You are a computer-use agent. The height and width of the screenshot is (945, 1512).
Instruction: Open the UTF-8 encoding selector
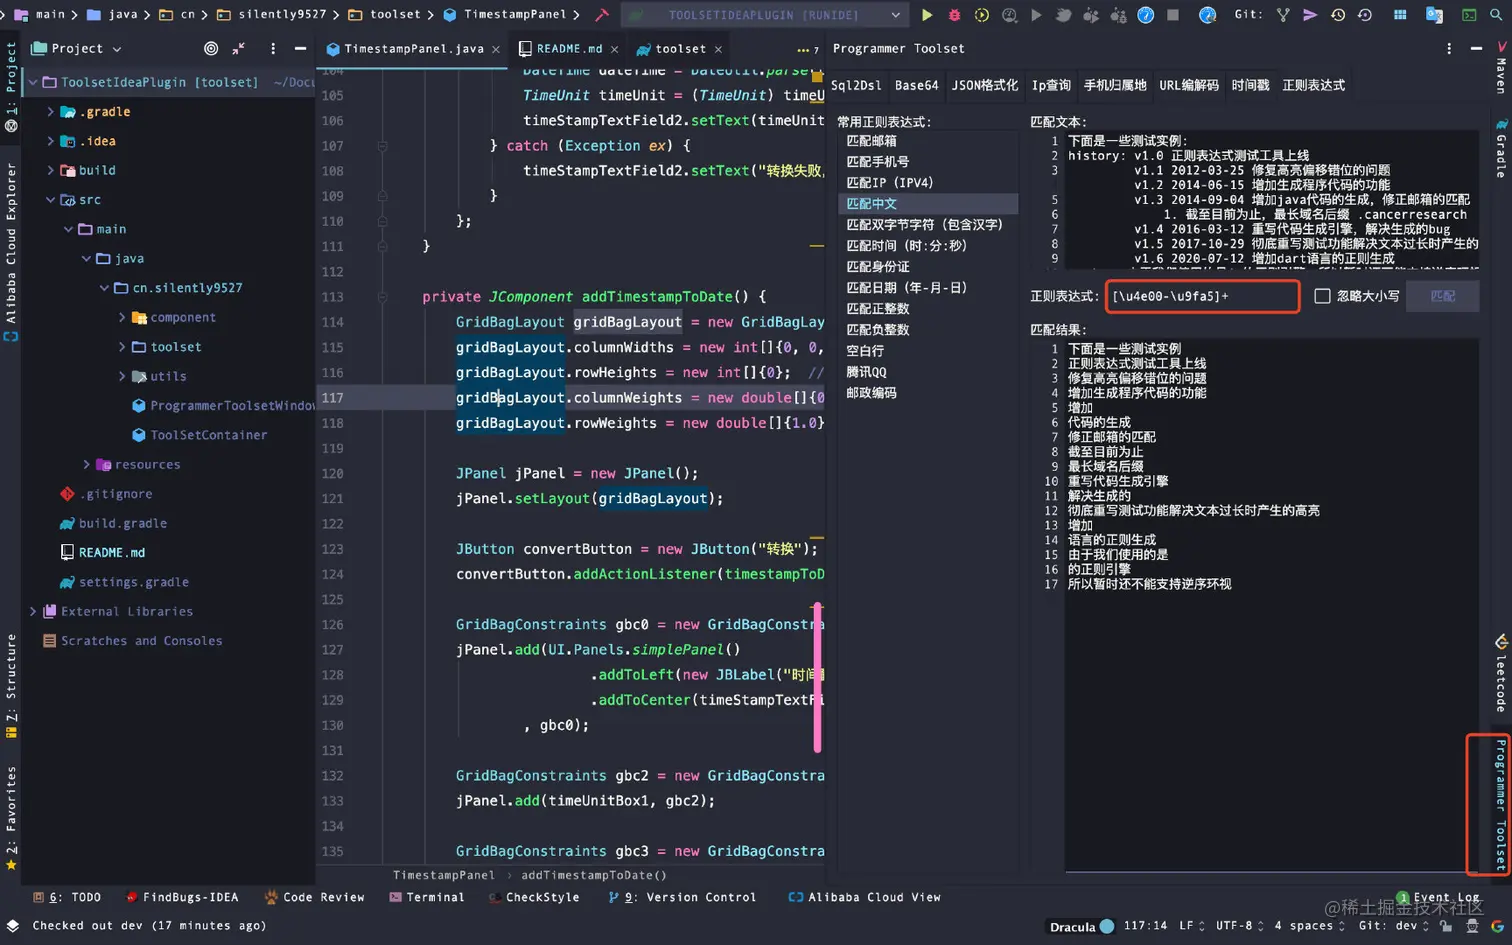click(x=1239, y=926)
